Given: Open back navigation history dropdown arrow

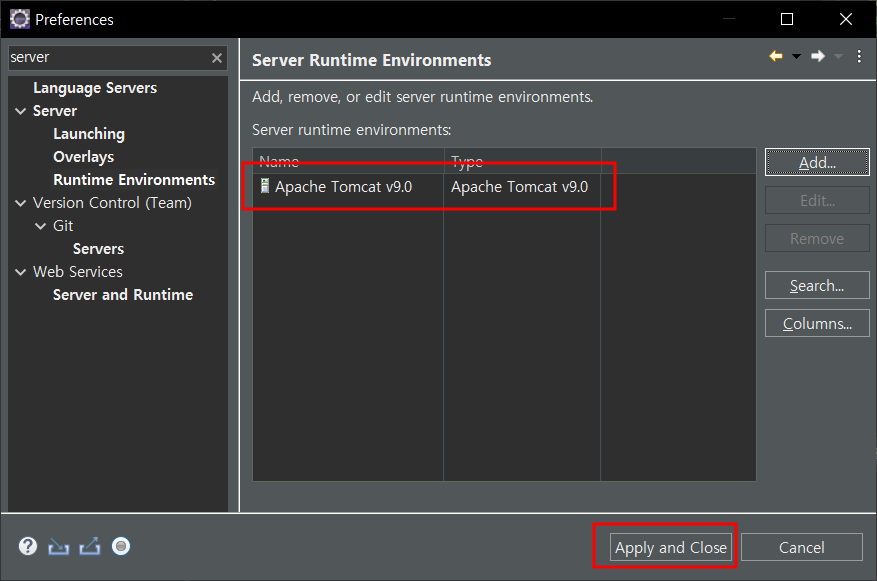Looking at the screenshot, I should (796, 56).
